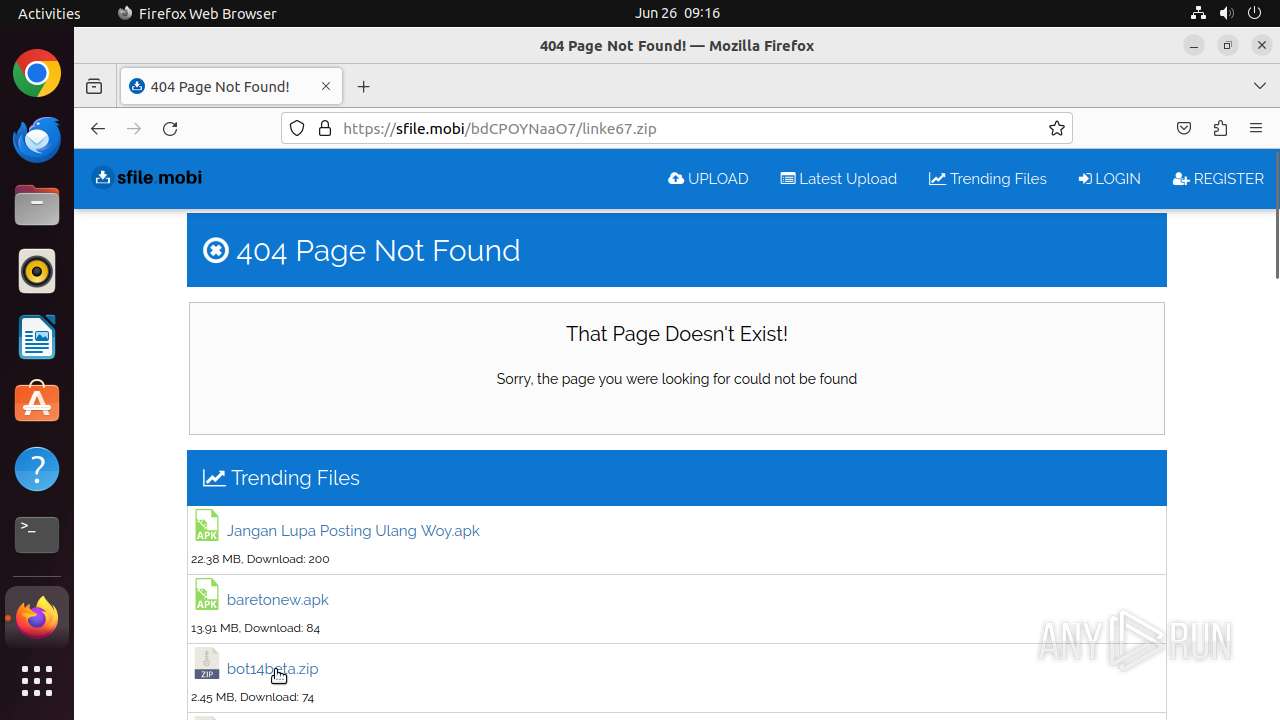
Task: Bookmark this page with the star icon
Action: click(x=1056, y=128)
